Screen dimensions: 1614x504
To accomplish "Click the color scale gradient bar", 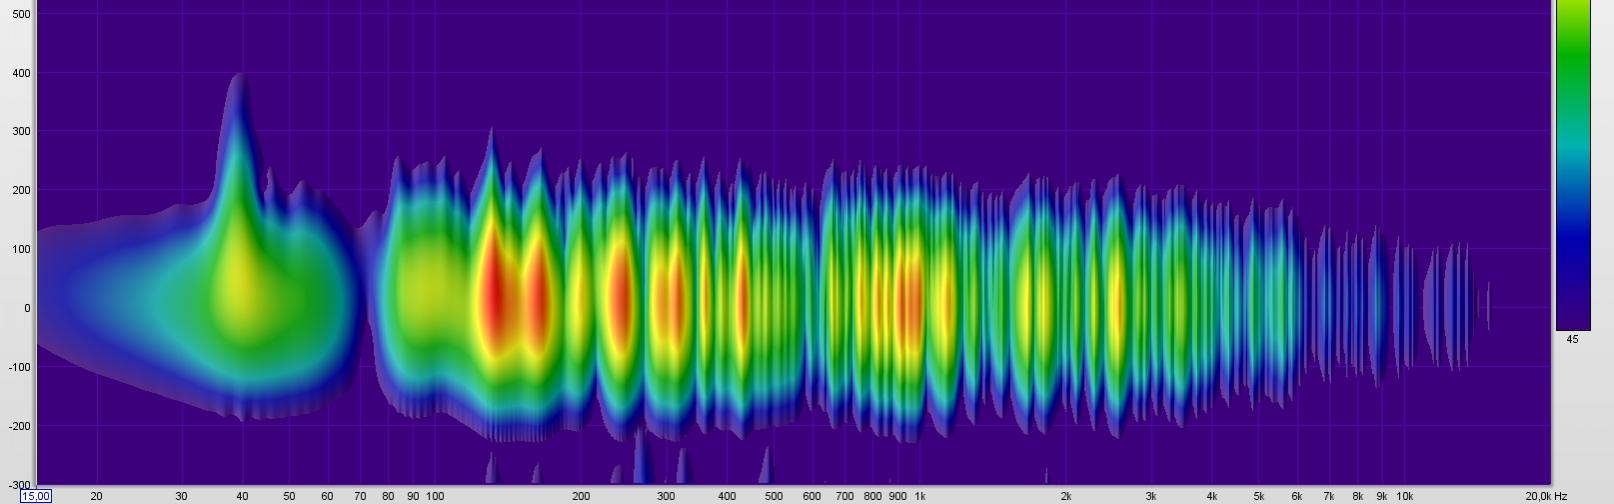I will point(1573,165).
